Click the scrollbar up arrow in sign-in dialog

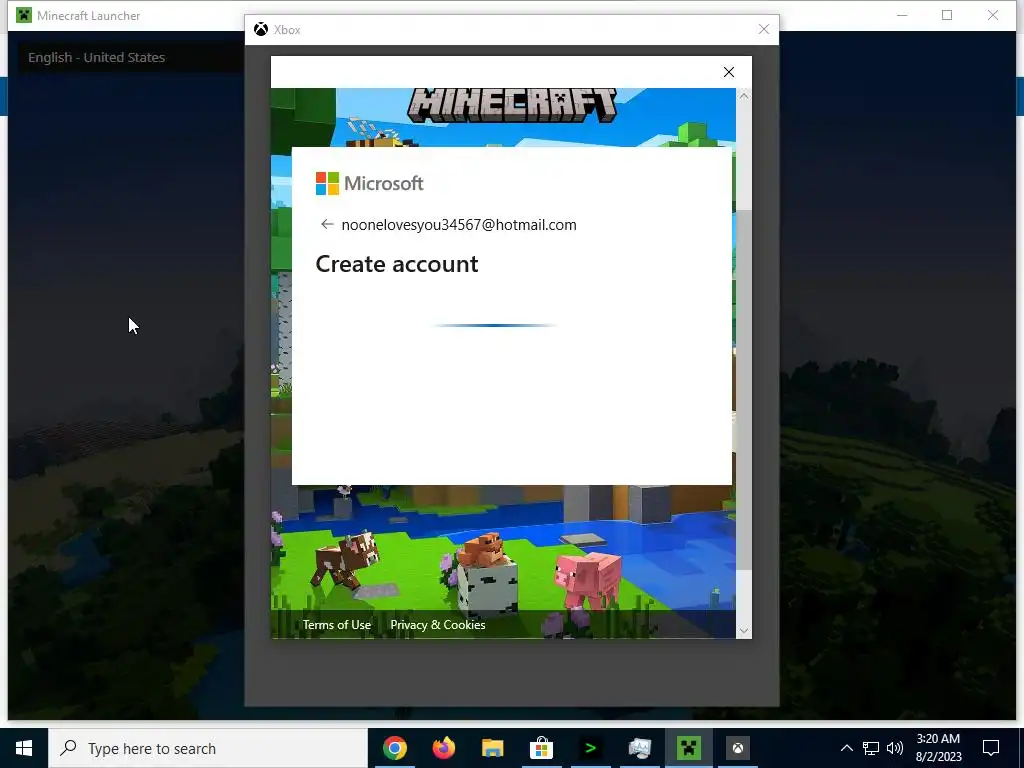(743, 96)
